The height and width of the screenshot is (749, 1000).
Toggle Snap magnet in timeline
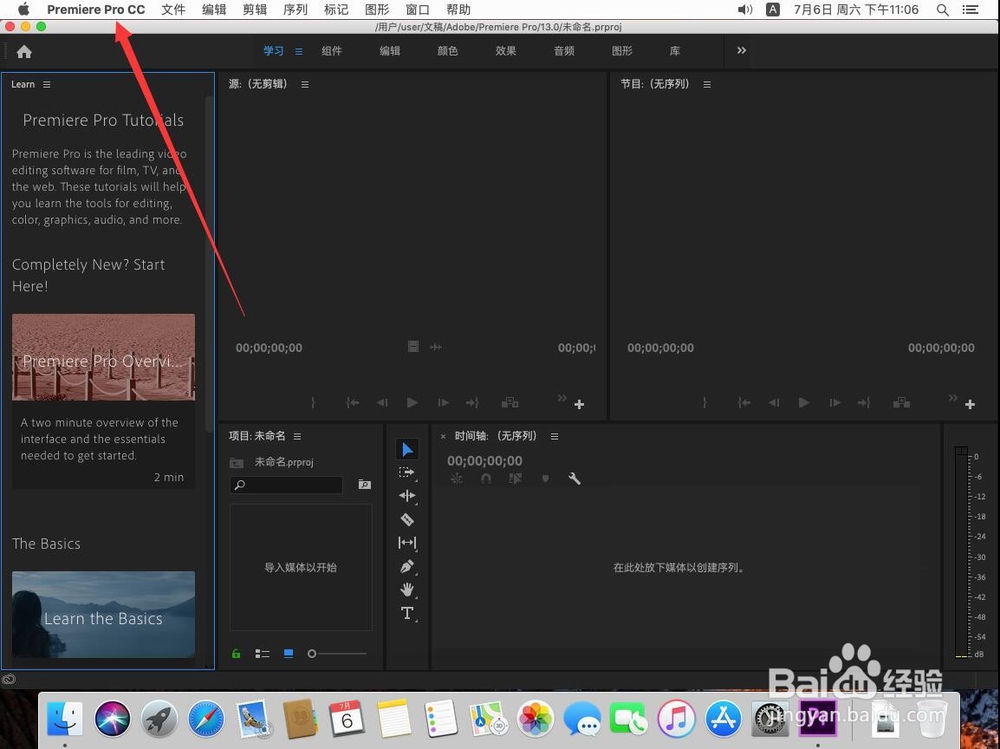coord(486,478)
